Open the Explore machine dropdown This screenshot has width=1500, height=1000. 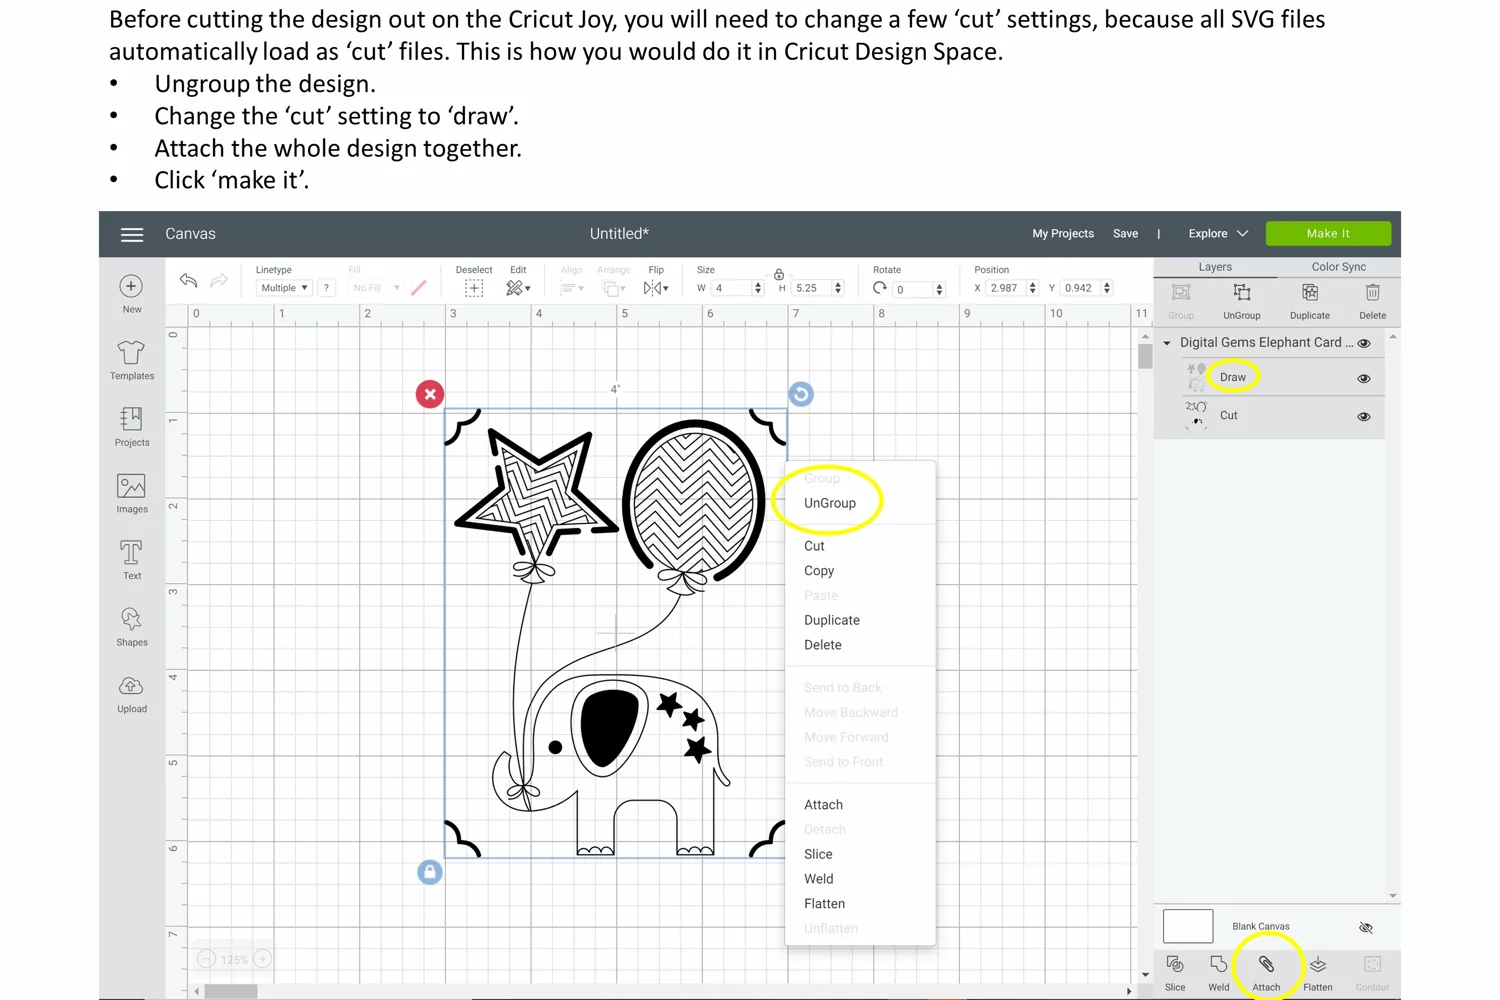click(1218, 234)
